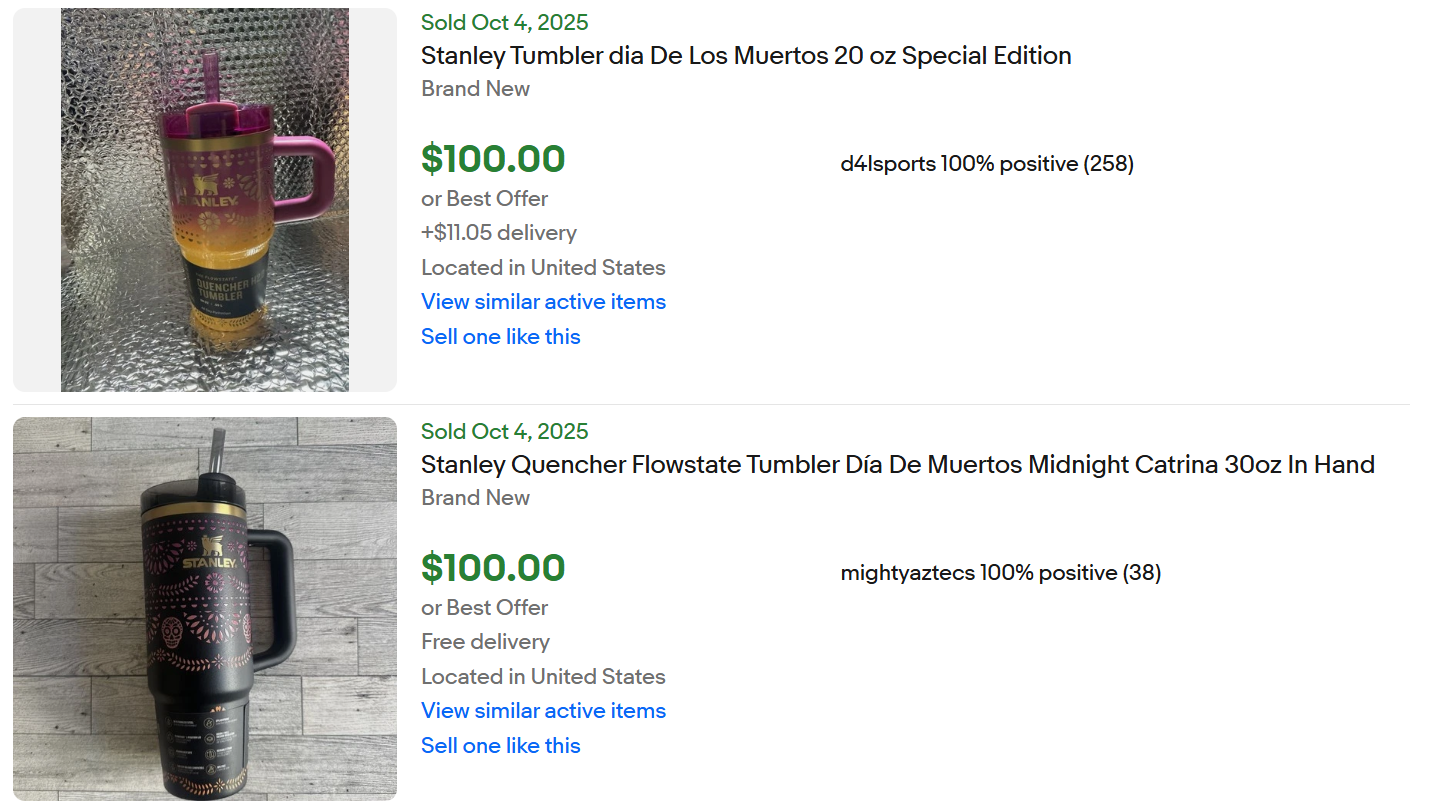View similar active items for the 20 oz tumbler
Image resolution: width=1440 pixels, height=810 pixels.
tap(543, 302)
